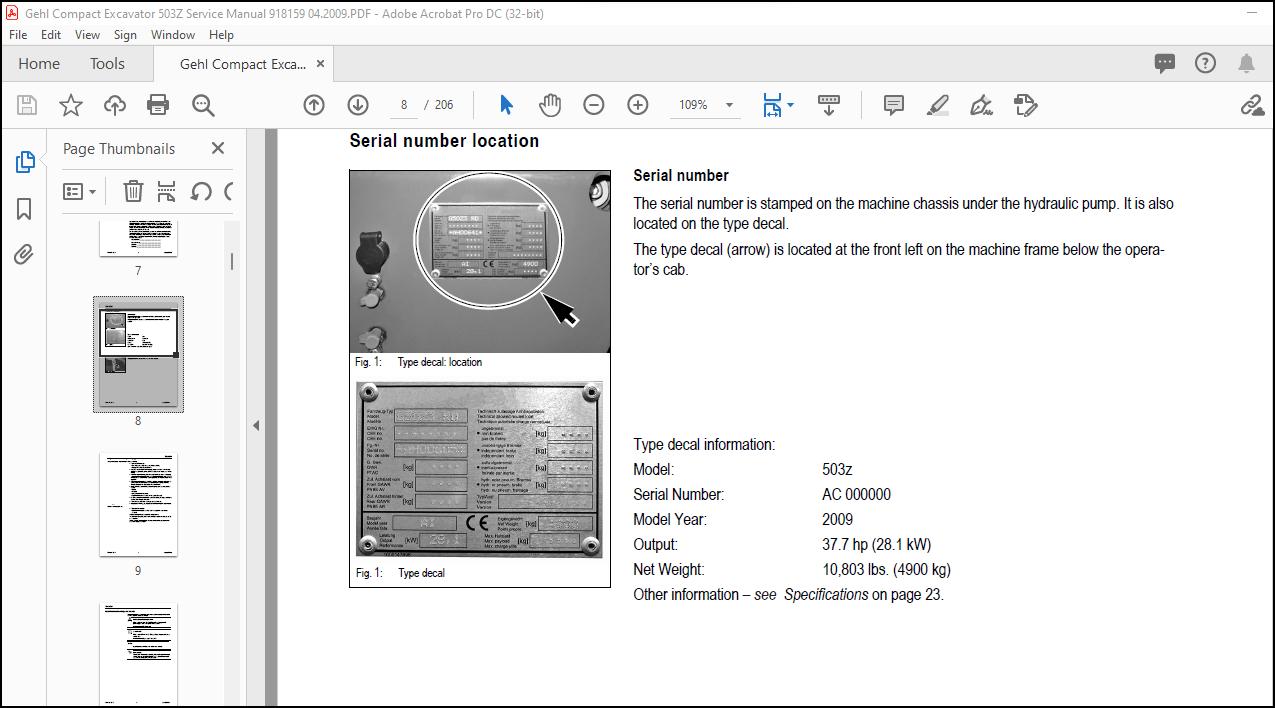Viewport: 1275px width, 708px height.
Task: Zoom out with minus button
Action: [x=594, y=105]
